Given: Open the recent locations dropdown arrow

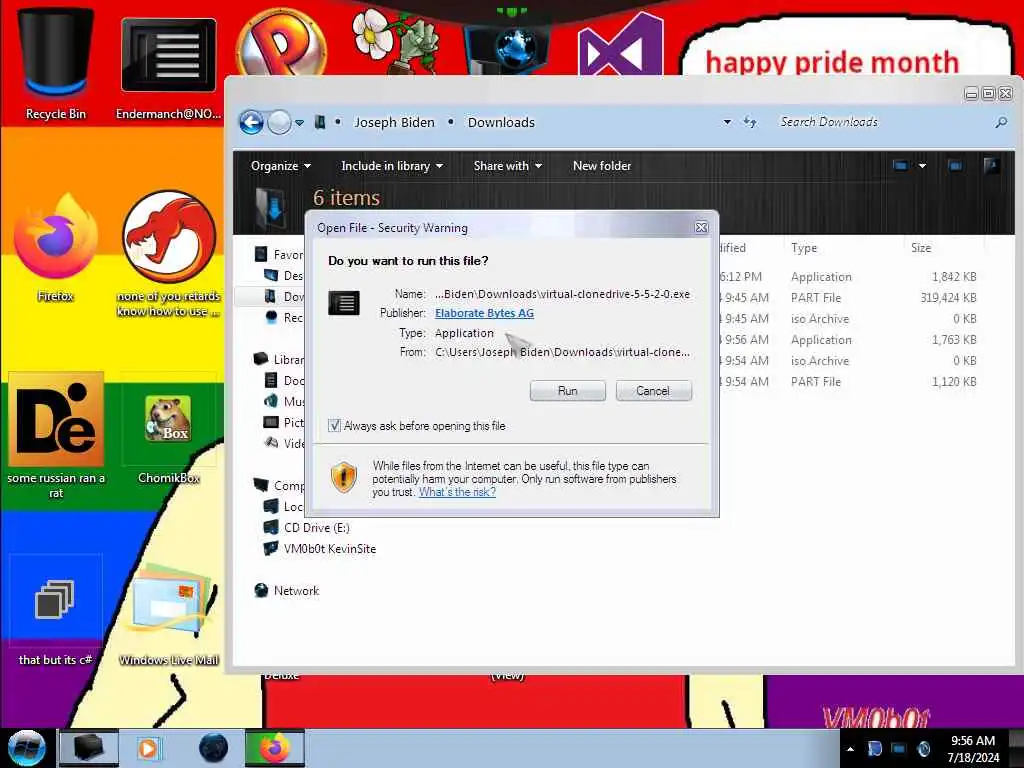Looking at the screenshot, I should [x=299, y=123].
